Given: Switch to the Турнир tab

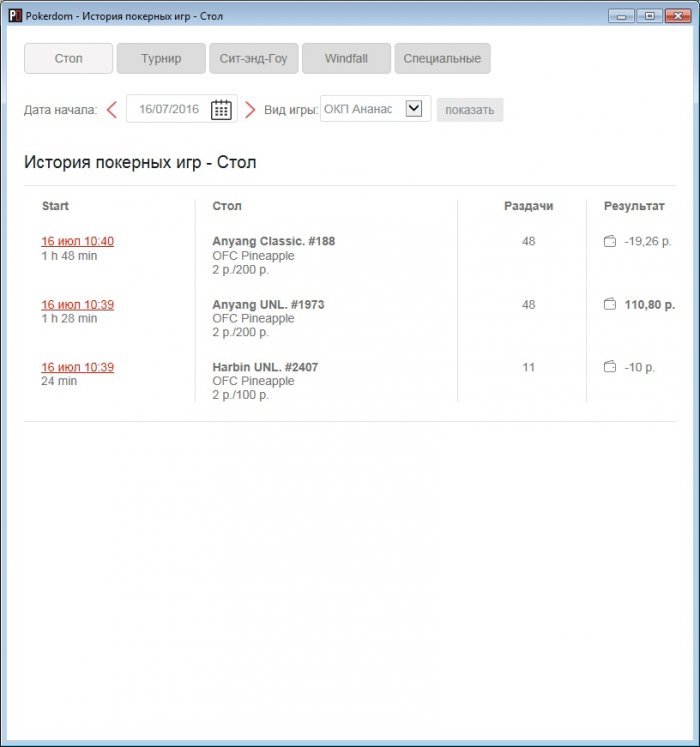Looking at the screenshot, I should [x=161, y=59].
